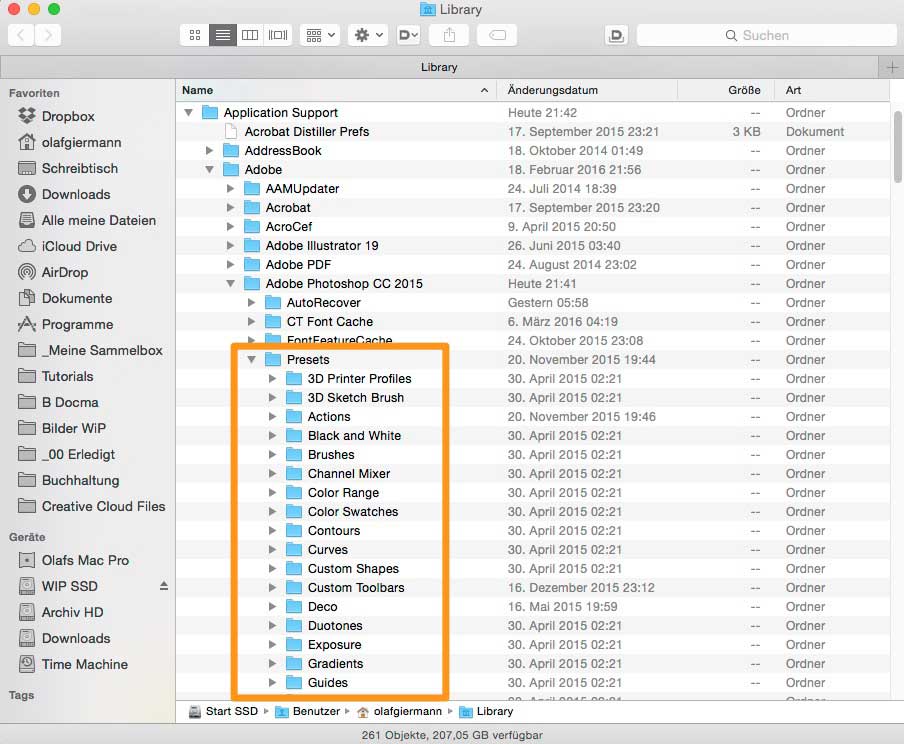Open Dropbox in Favoriten sidebar
The width and height of the screenshot is (904, 744).
point(68,116)
